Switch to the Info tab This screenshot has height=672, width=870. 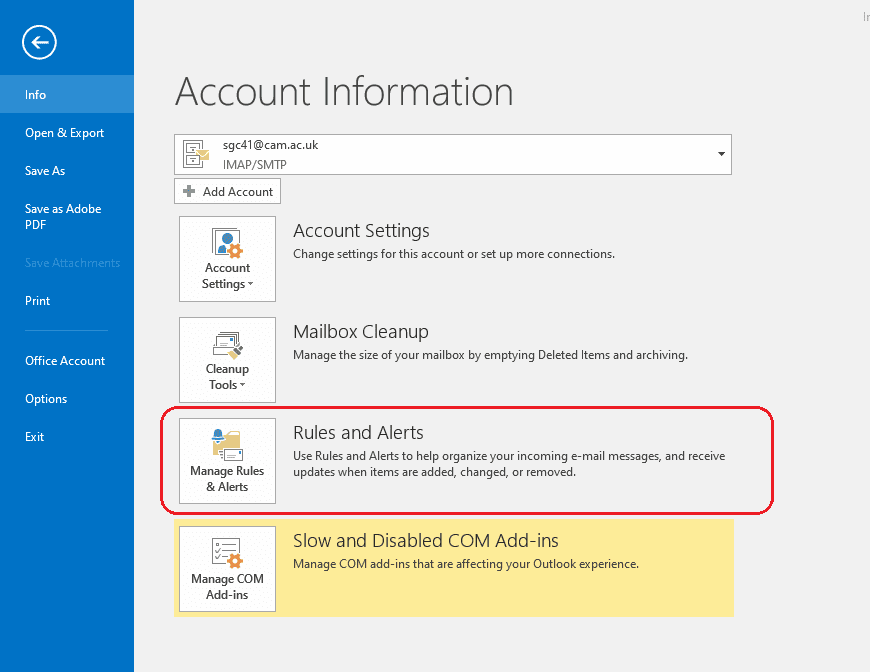(x=35, y=94)
